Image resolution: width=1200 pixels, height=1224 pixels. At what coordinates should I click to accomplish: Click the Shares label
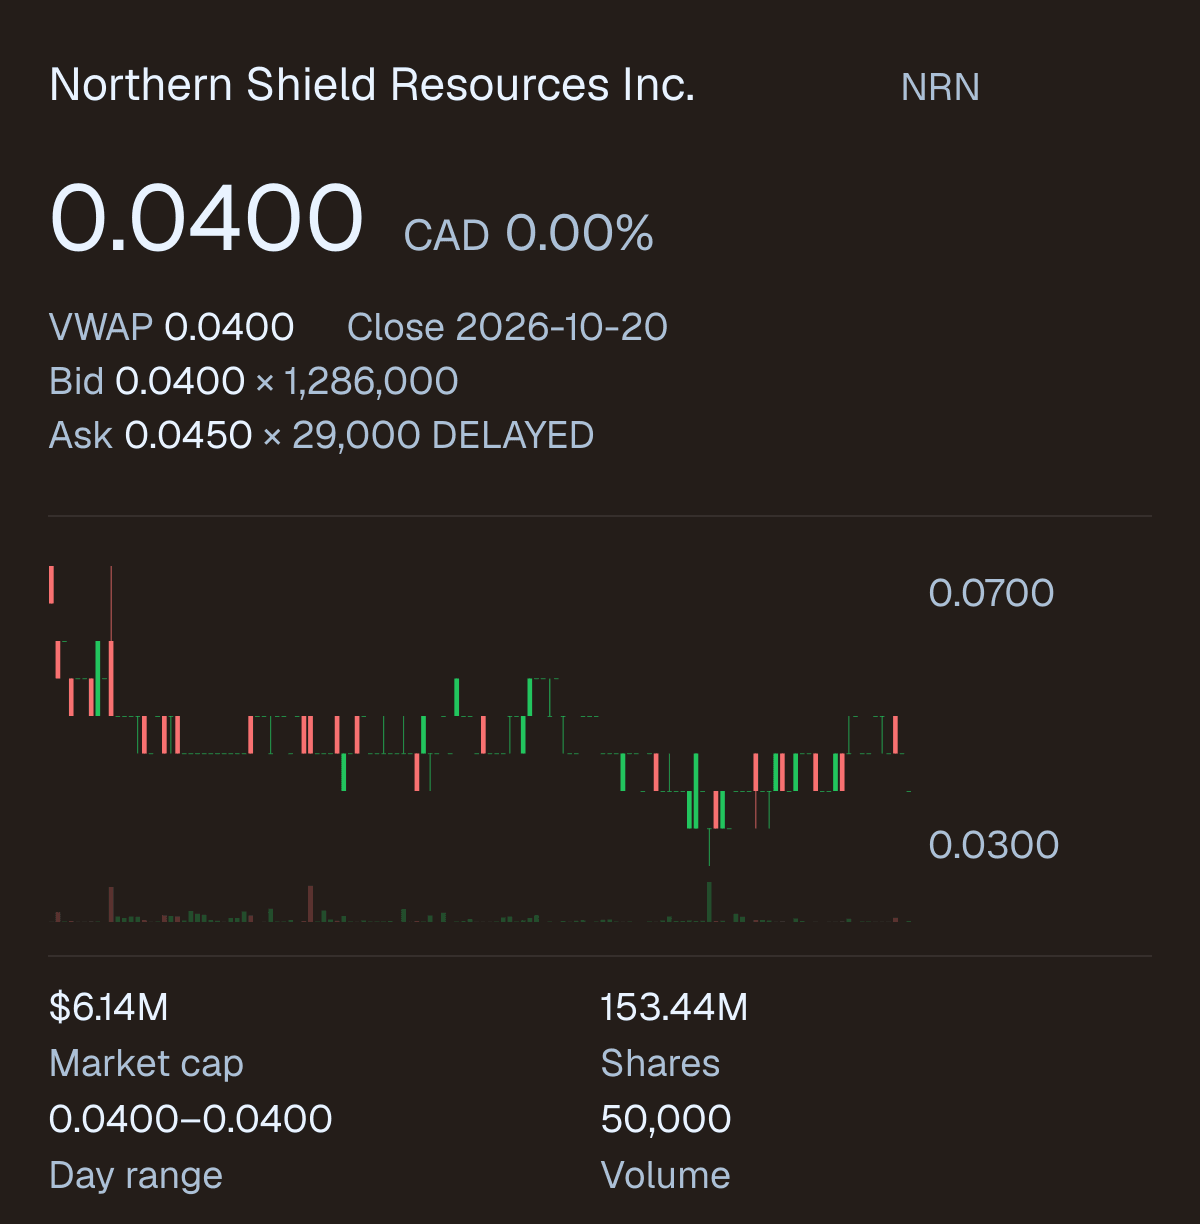(x=660, y=1063)
